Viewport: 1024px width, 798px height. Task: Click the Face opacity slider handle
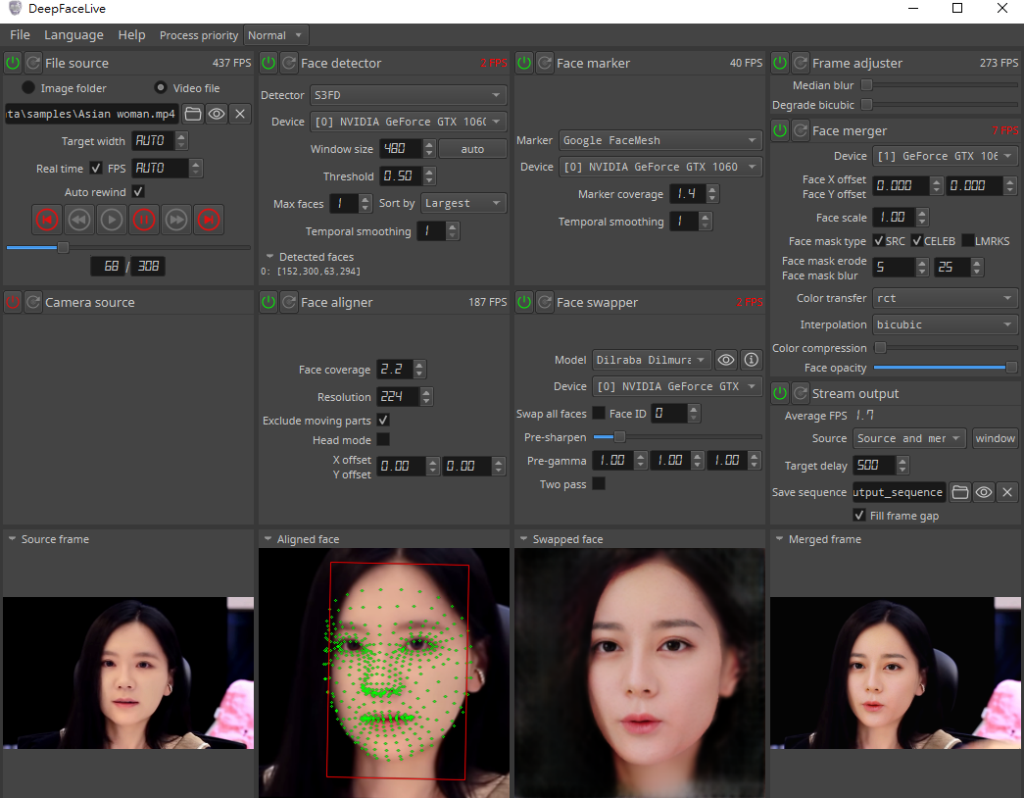tap(1011, 368)
